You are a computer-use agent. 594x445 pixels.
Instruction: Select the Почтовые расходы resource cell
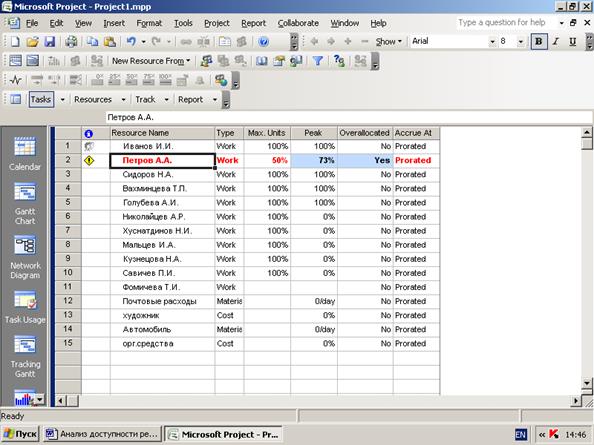163,301
